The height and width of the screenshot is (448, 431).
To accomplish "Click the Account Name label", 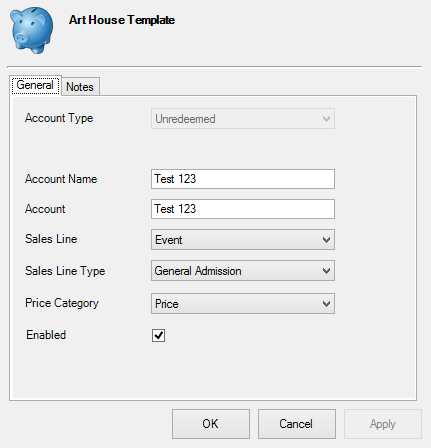I will (x=61, y=179).
